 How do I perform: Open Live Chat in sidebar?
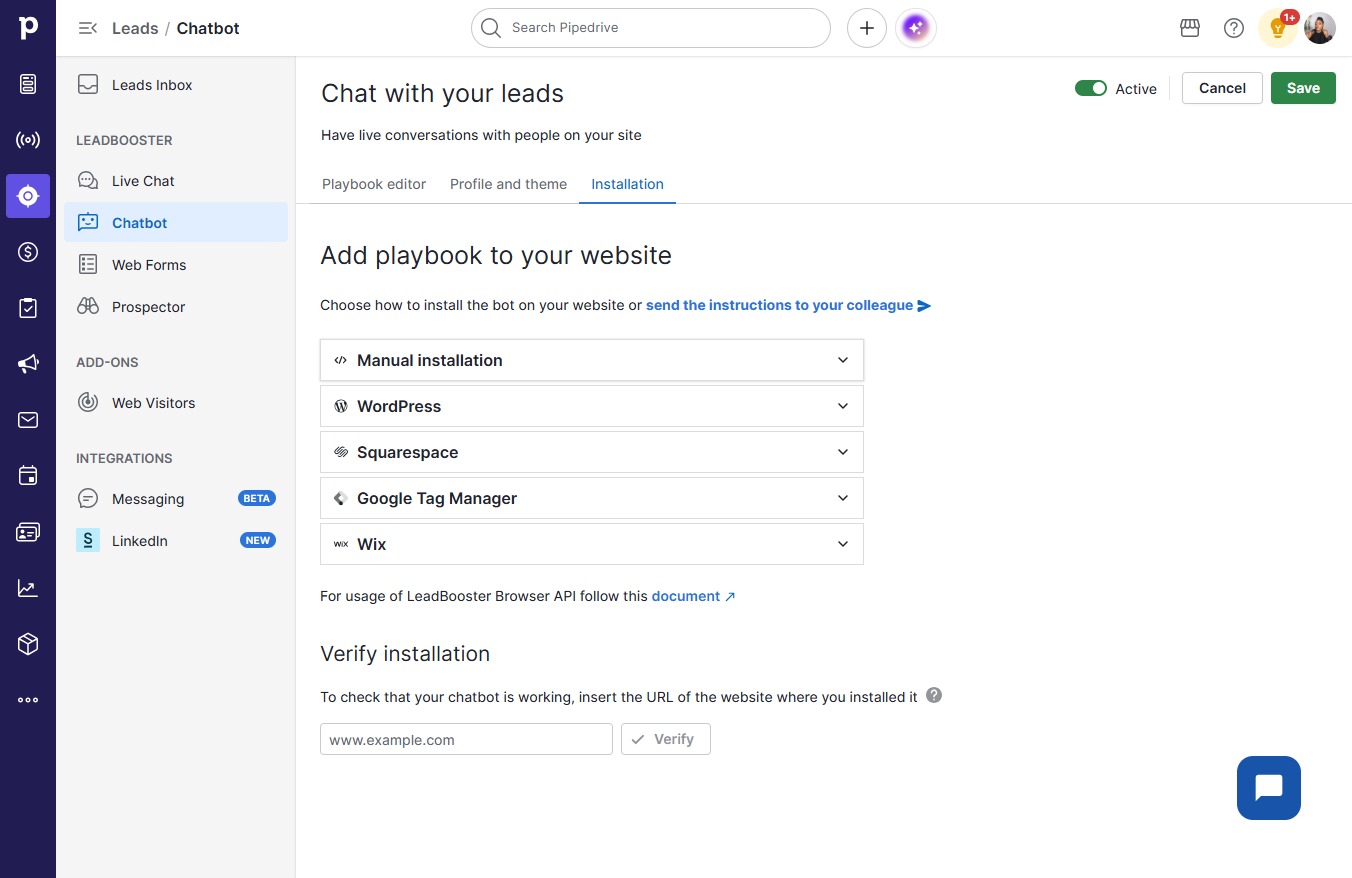(176, 181)
